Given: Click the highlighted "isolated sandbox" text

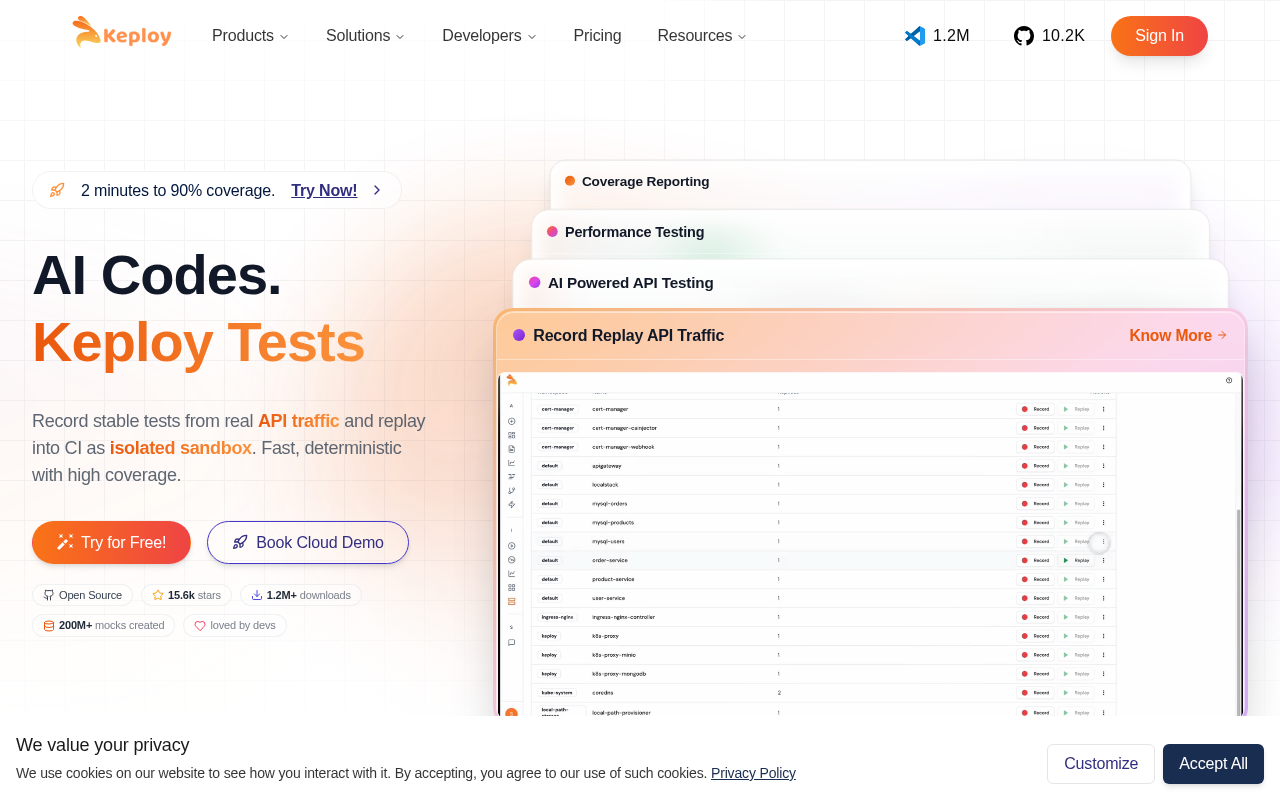Looking at the screenshot, I should pos(181,448).
